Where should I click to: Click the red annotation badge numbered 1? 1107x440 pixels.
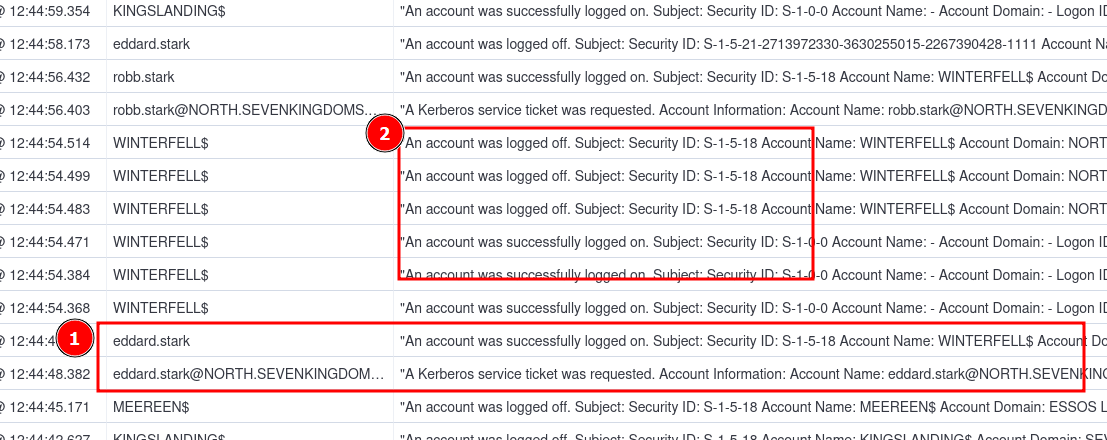pos(76,339)
